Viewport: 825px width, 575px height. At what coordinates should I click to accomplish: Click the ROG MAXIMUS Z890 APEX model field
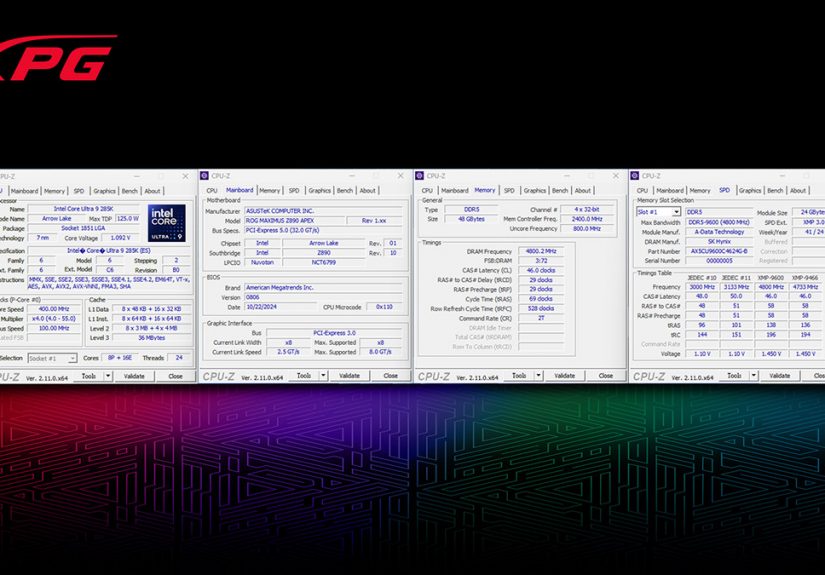click(295, 221)
